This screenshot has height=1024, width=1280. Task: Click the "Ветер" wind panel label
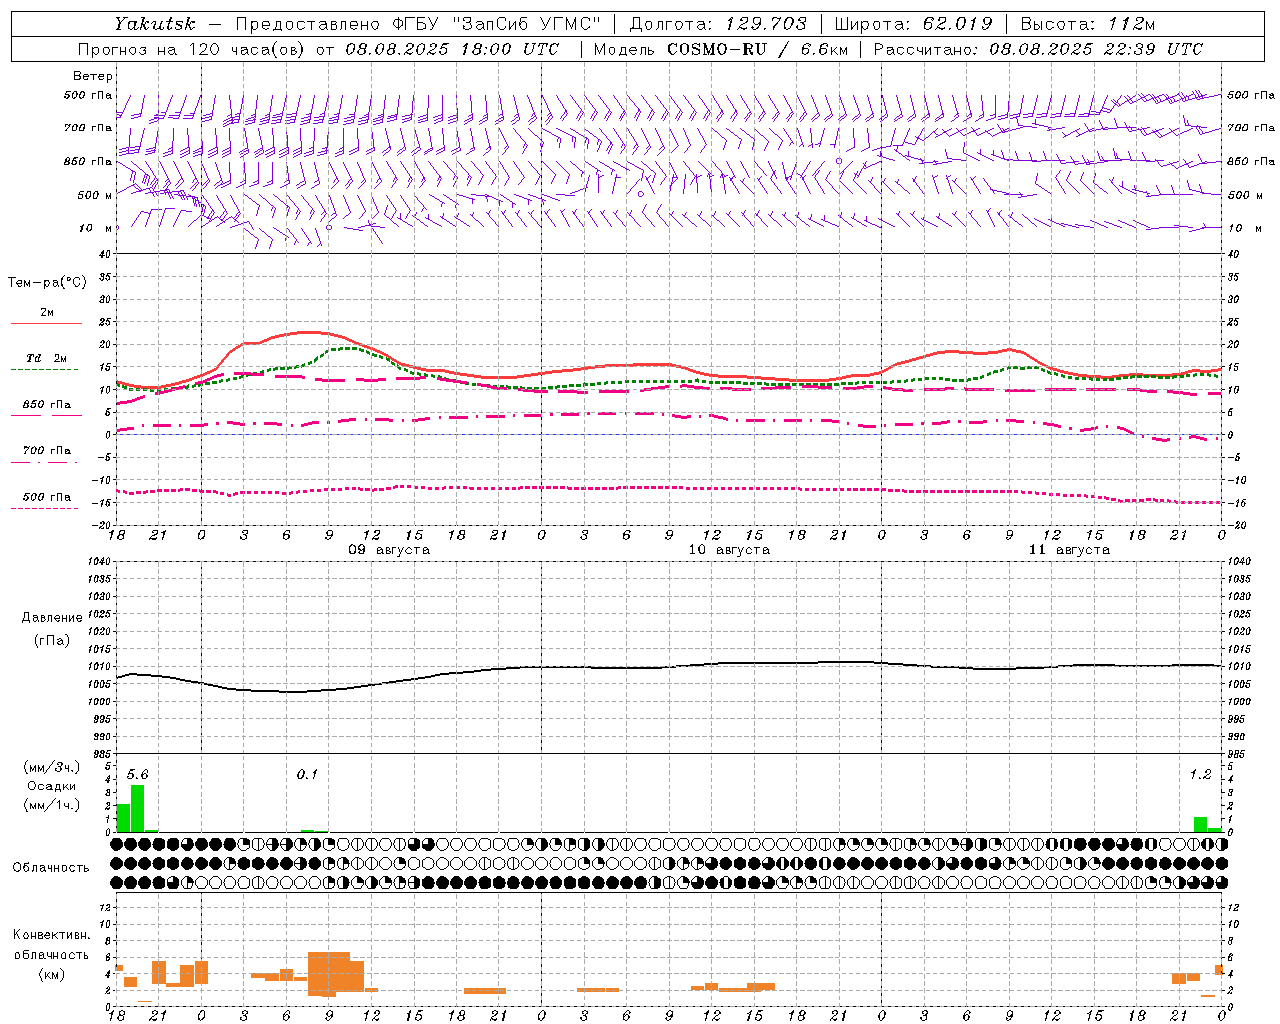[93, 76]
